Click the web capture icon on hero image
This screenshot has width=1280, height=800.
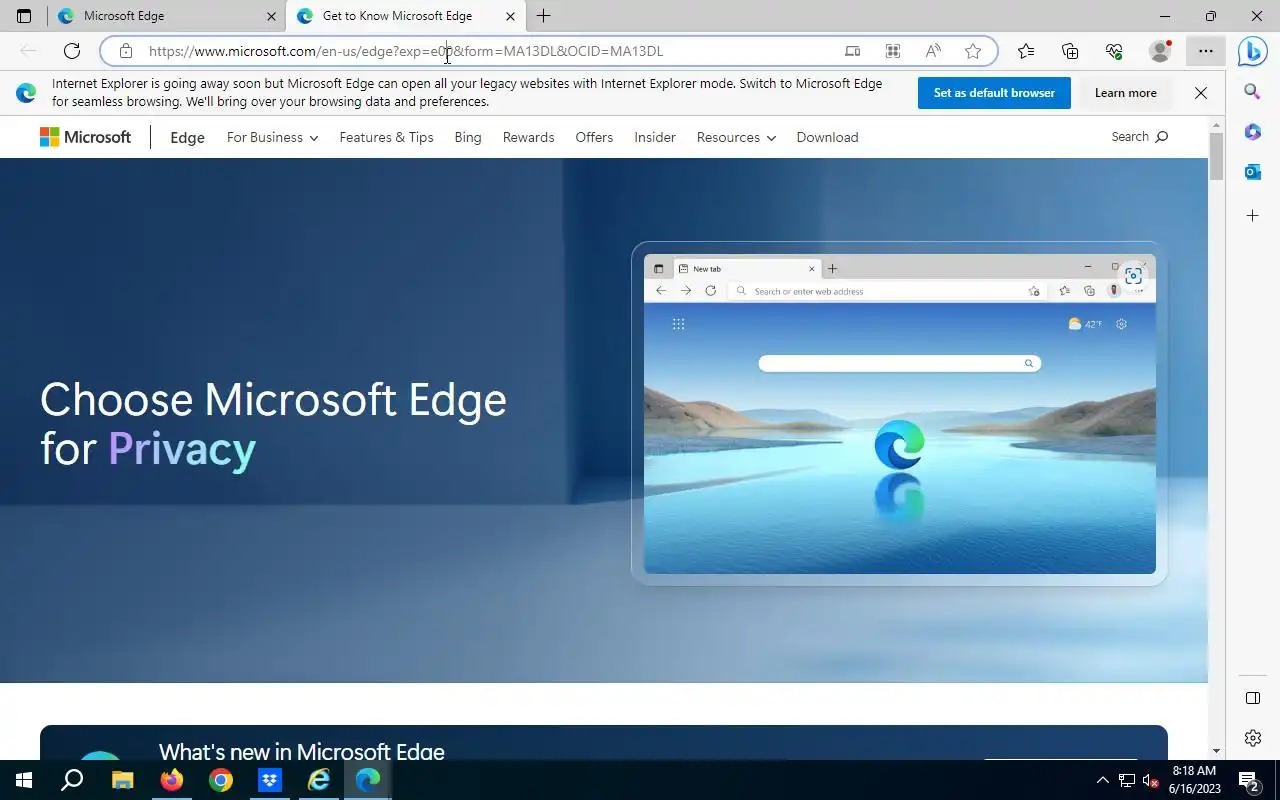[1133, 276]
